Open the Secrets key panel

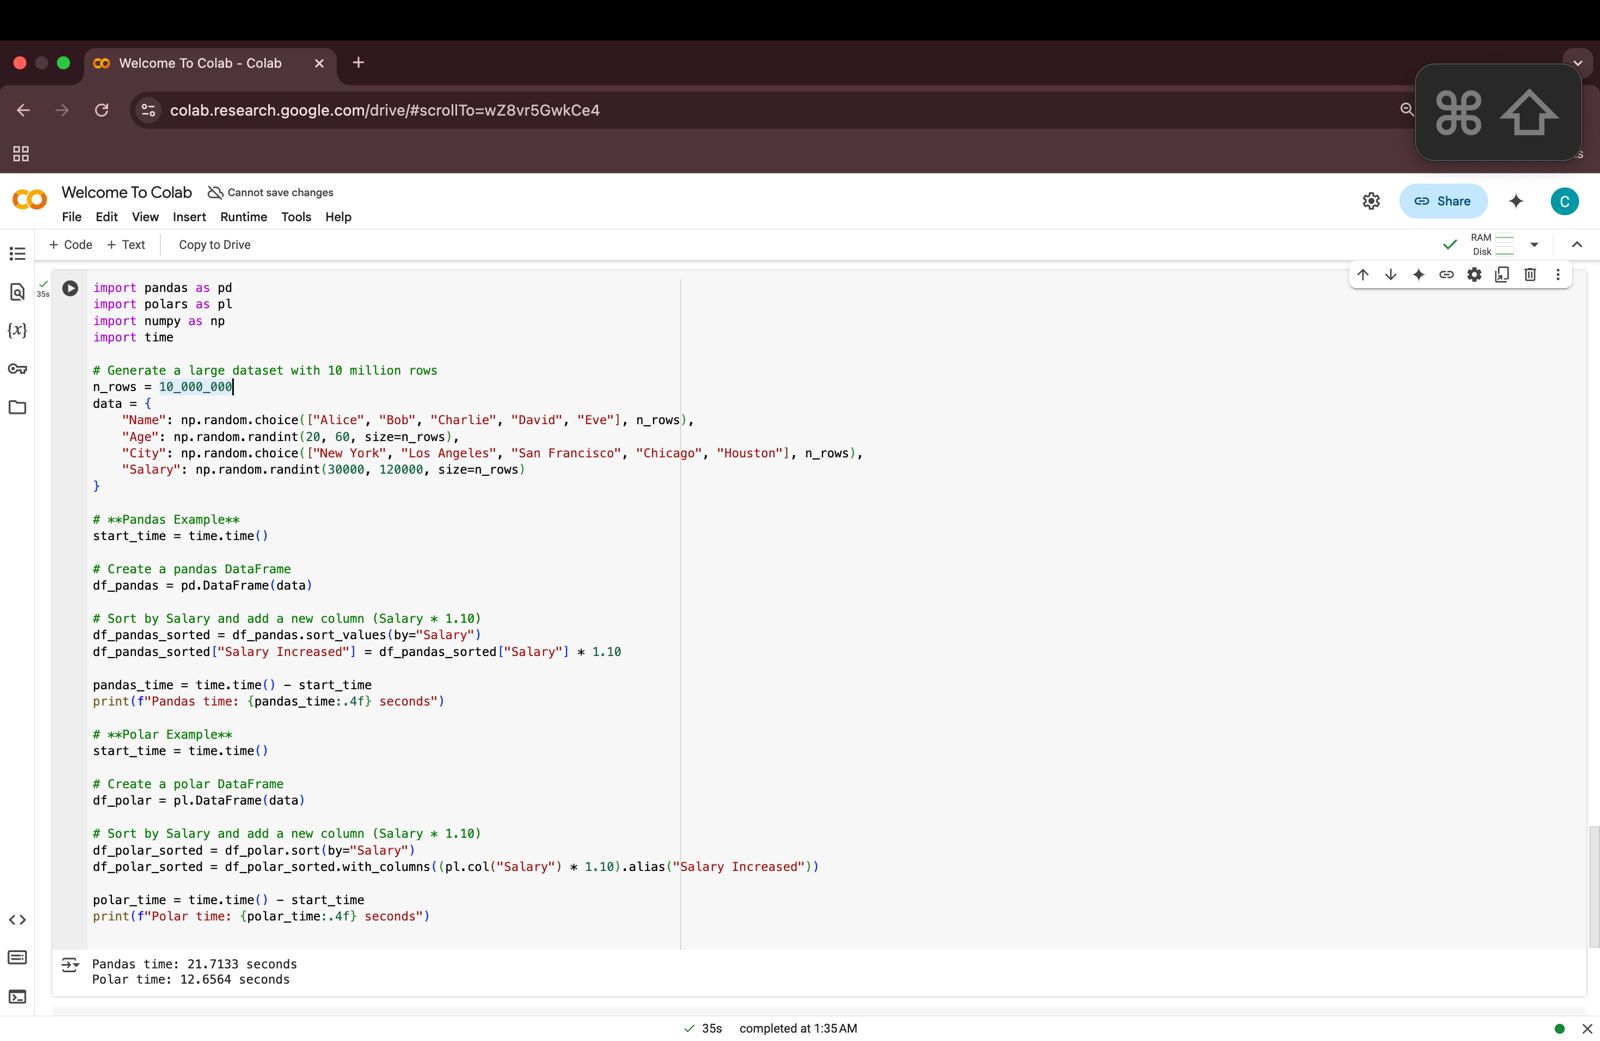[x=17, y=369]
